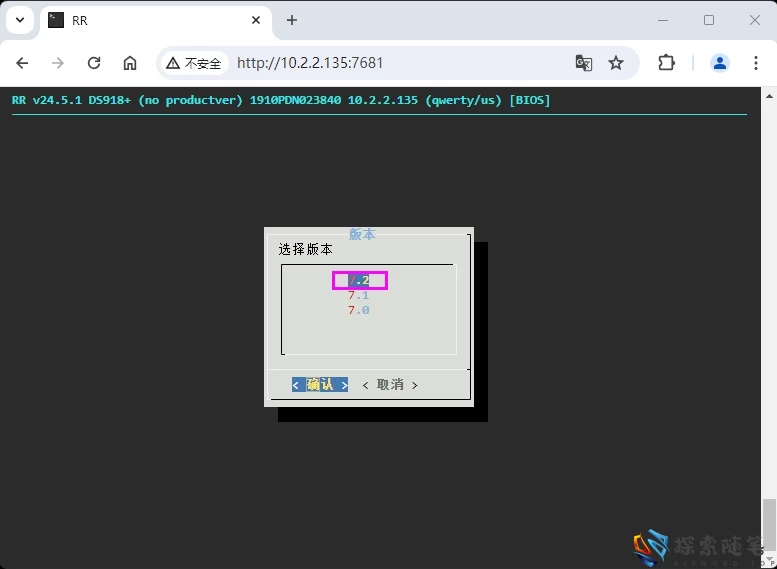777x569 pixels.
Task: Open the extensions puzzle icon
Action: coord(667,63)
